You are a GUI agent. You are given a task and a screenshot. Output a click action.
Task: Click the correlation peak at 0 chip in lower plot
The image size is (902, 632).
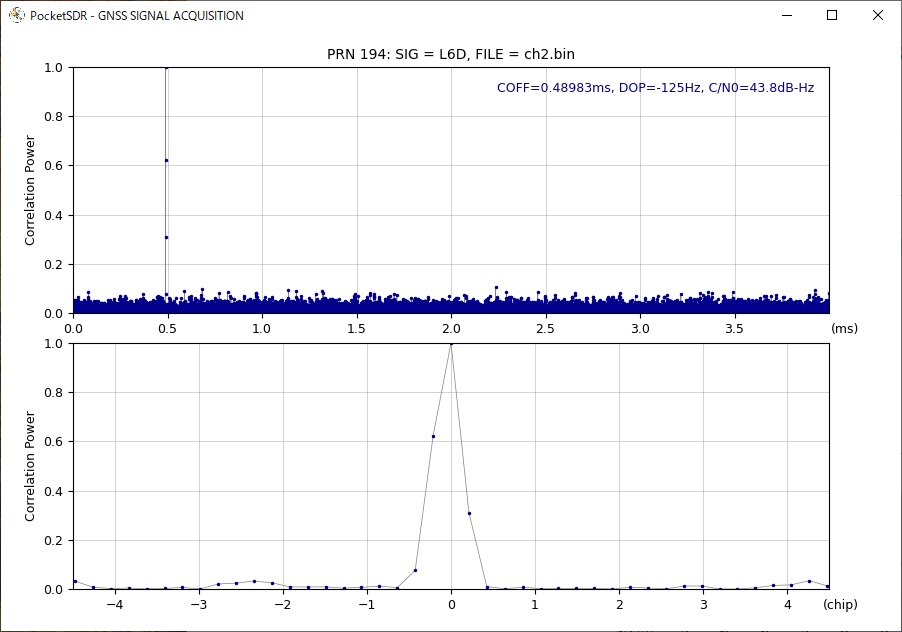(x=451, y=344)
